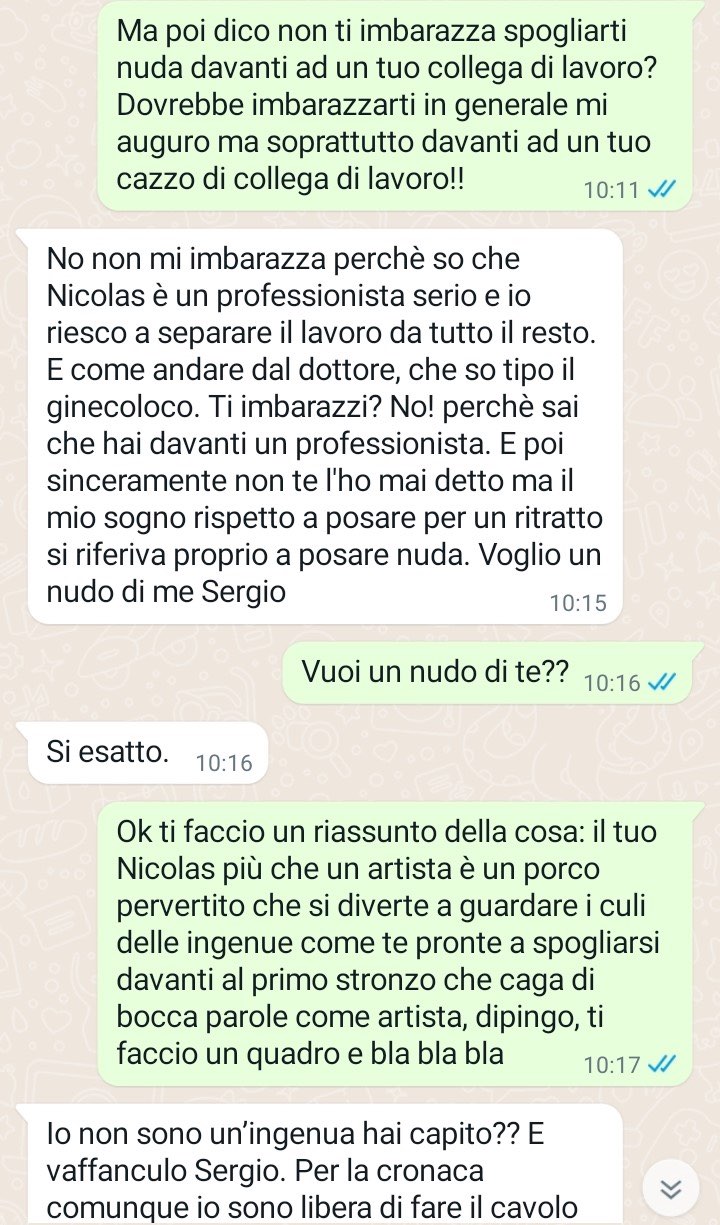Click the 10:16 timestamp next to 'Si esatto.'

click(x=225, y=763)
